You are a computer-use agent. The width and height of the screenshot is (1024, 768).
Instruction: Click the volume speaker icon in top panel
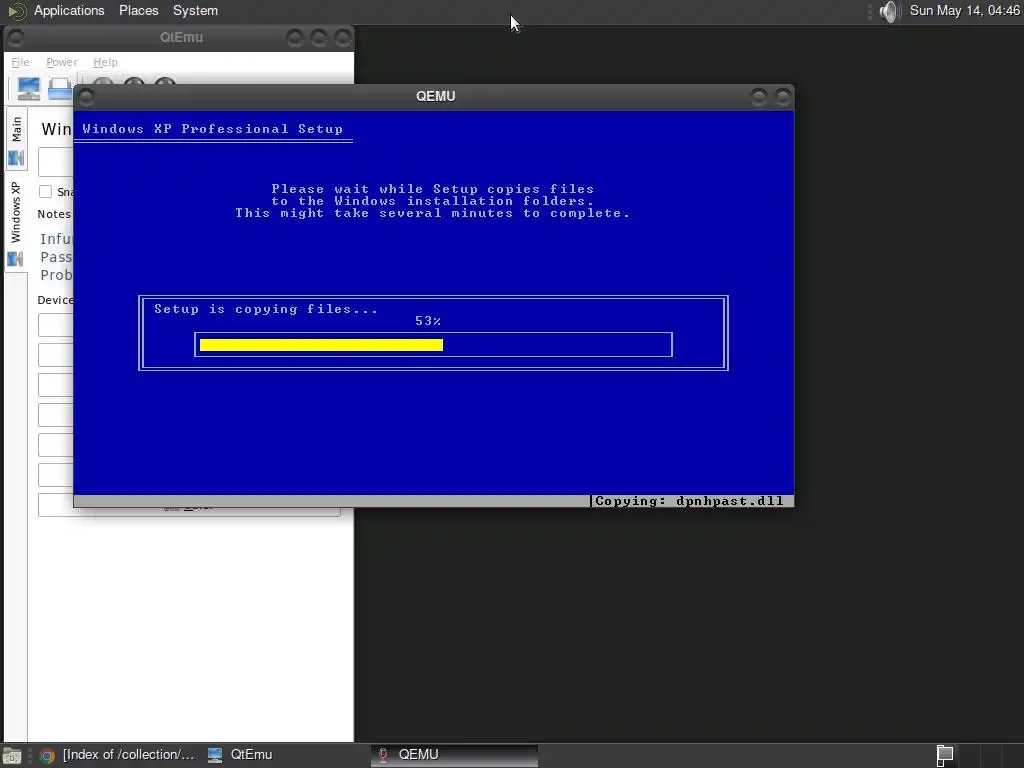point(889,11)
